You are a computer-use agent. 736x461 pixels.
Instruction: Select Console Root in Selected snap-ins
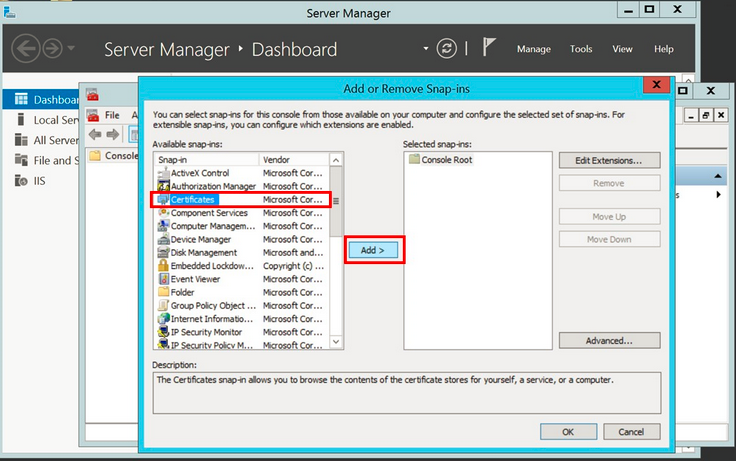pyautogui.click(x=446, y=160)
